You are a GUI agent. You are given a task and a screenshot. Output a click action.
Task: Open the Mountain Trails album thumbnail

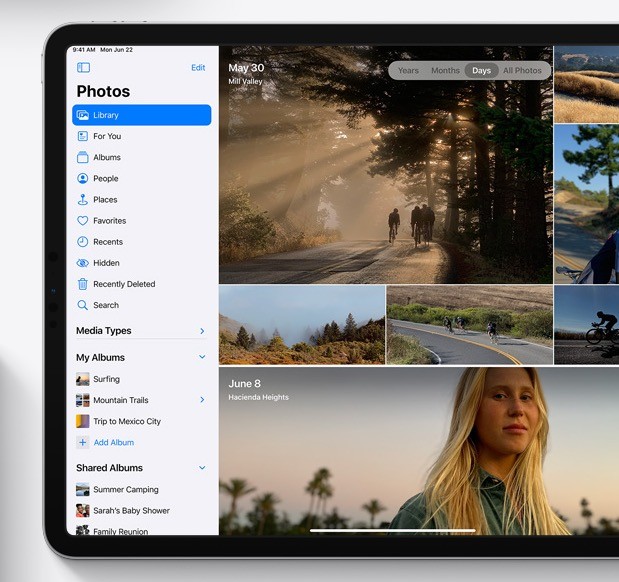click(83, 400)
